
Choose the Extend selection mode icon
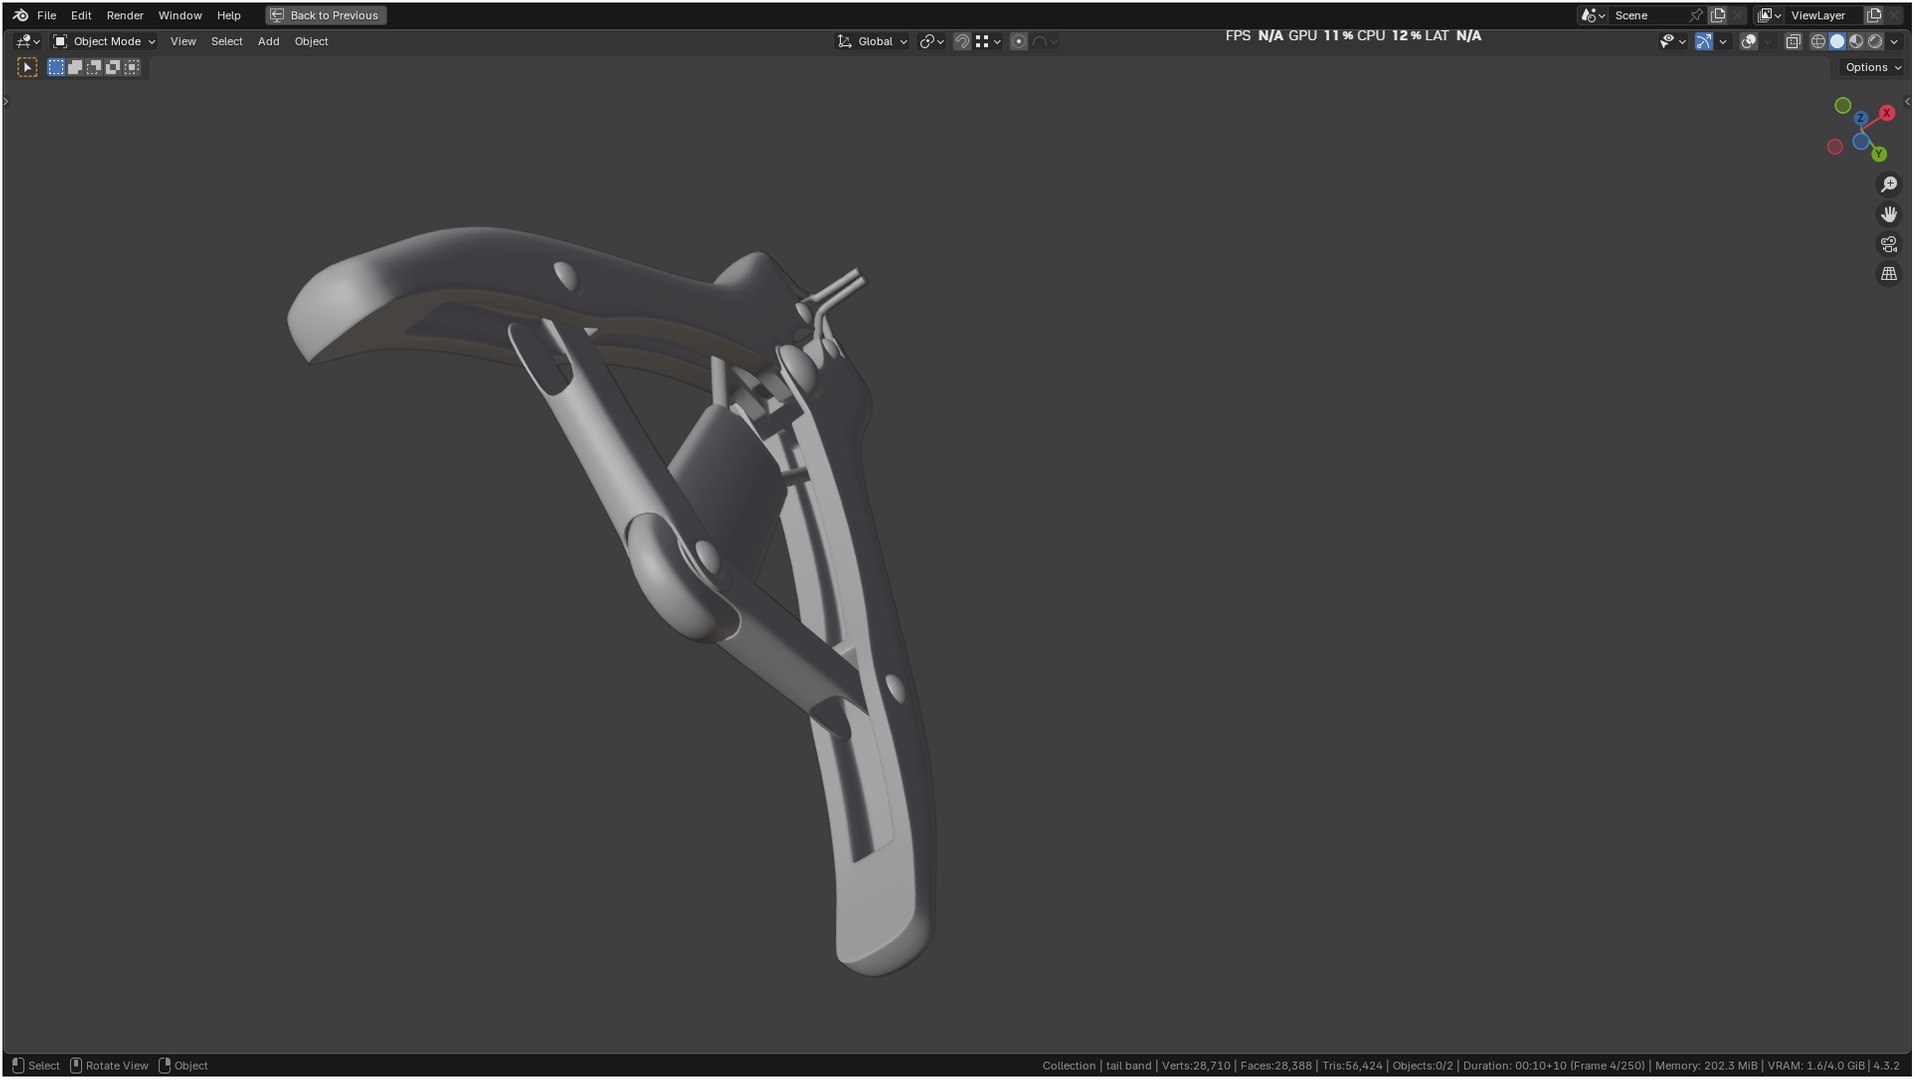click(75, 67)
